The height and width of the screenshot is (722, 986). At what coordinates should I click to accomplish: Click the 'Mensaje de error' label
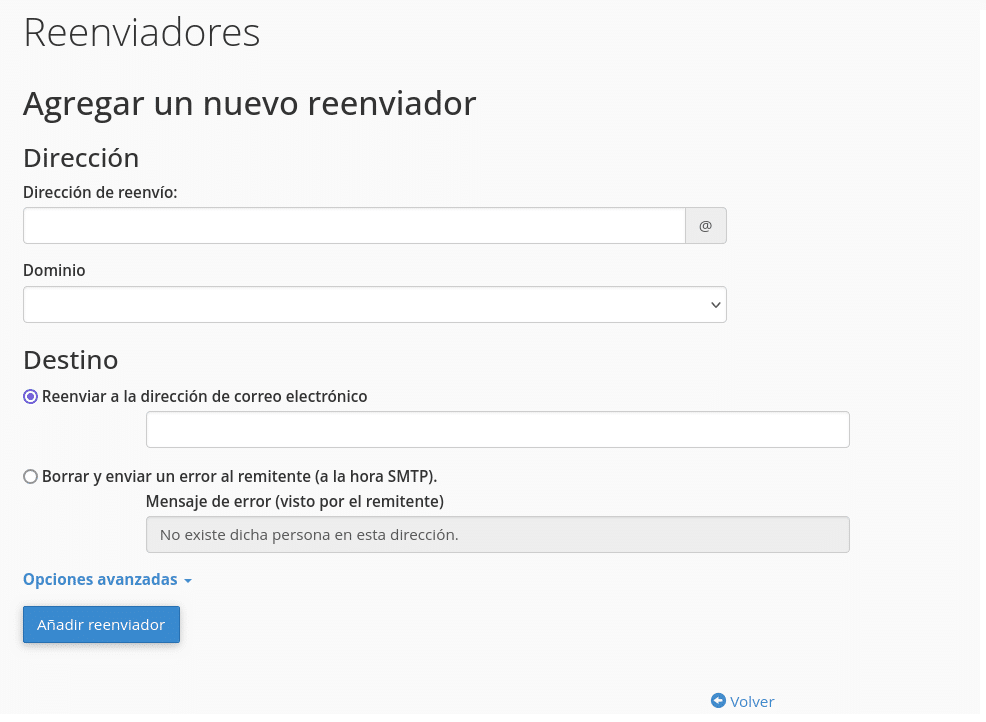point(295,501)
